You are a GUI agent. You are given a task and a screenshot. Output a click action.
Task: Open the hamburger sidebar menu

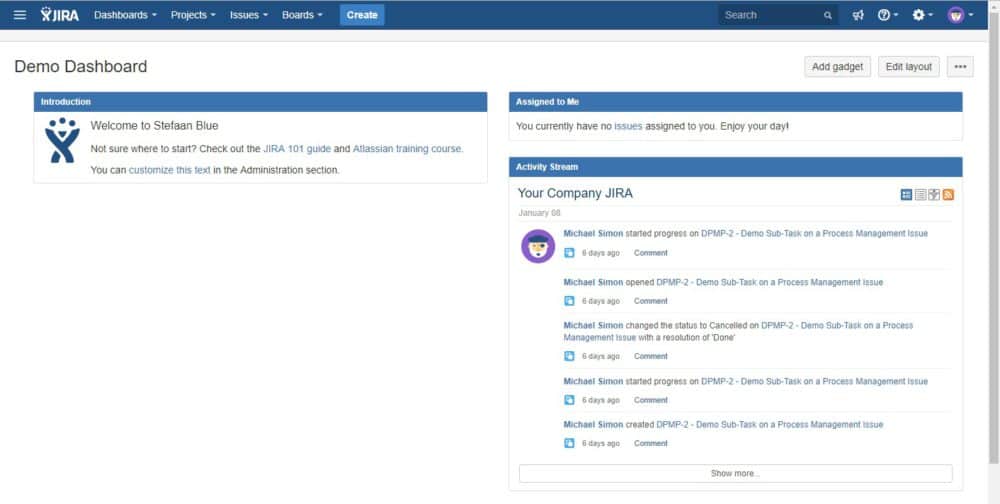click(20, 15)
